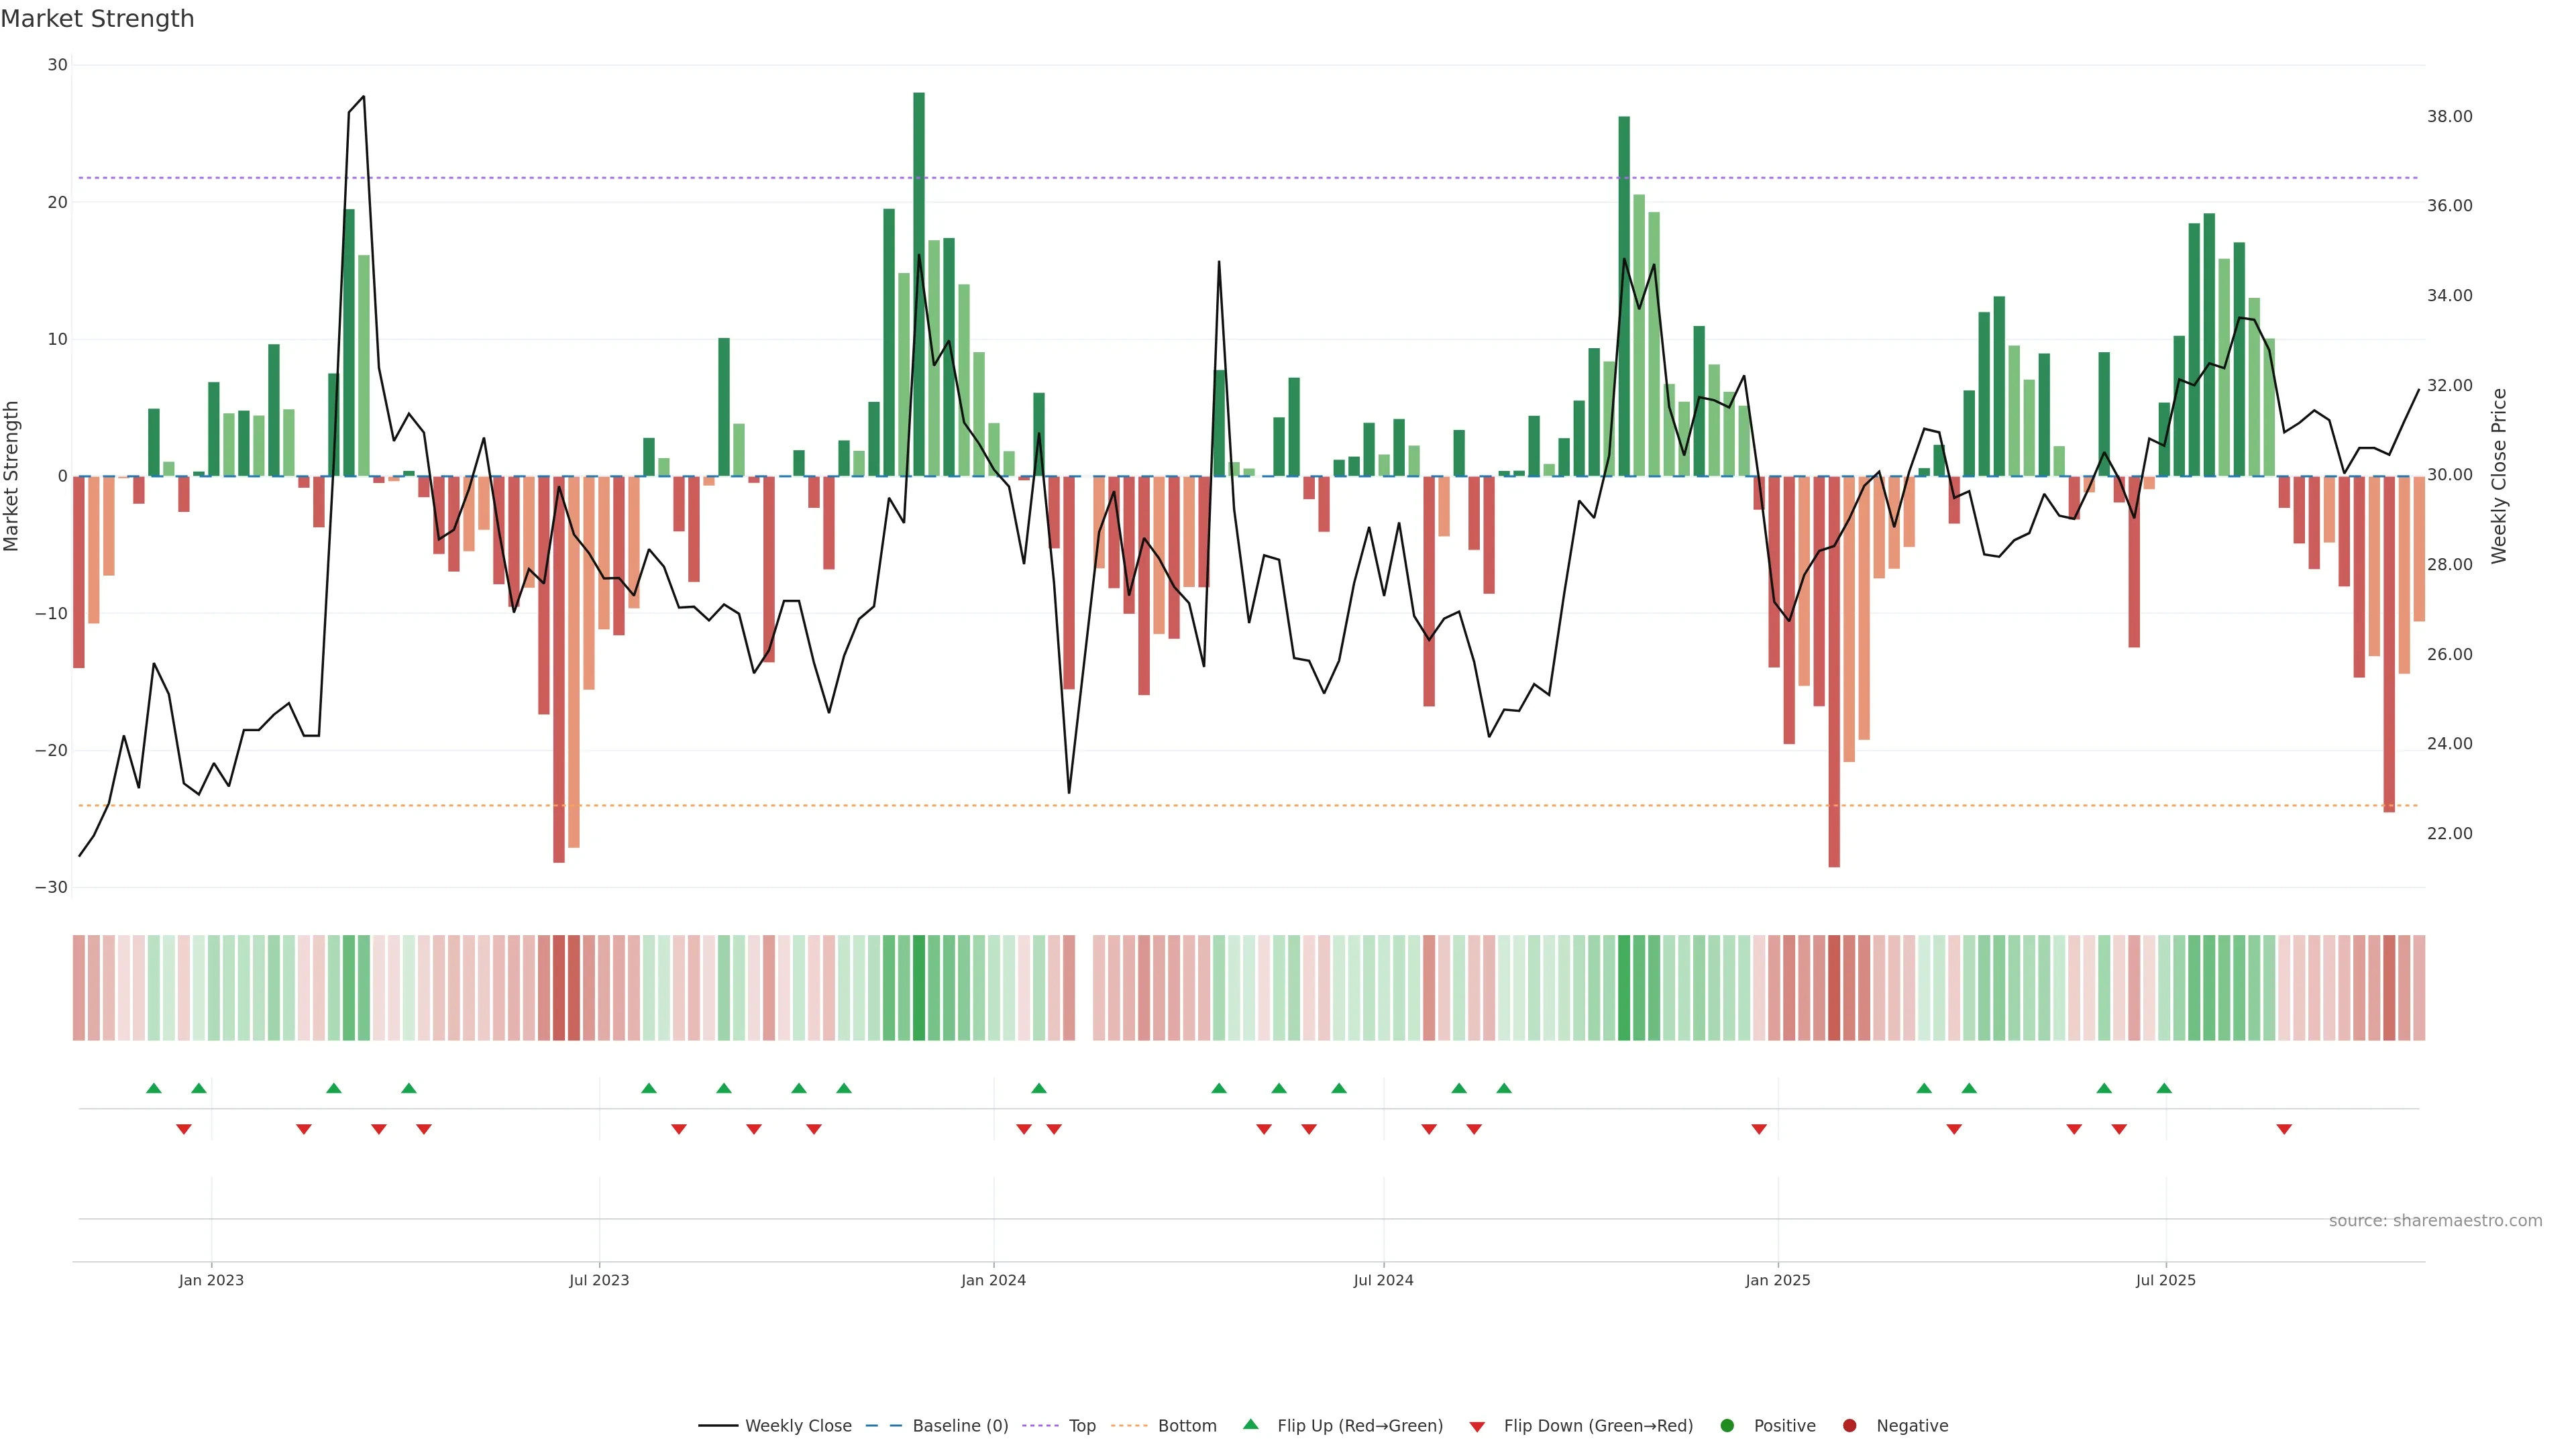
Task: Click the Jan 2023 x-axis label
Action: (x=211, y=1280)
